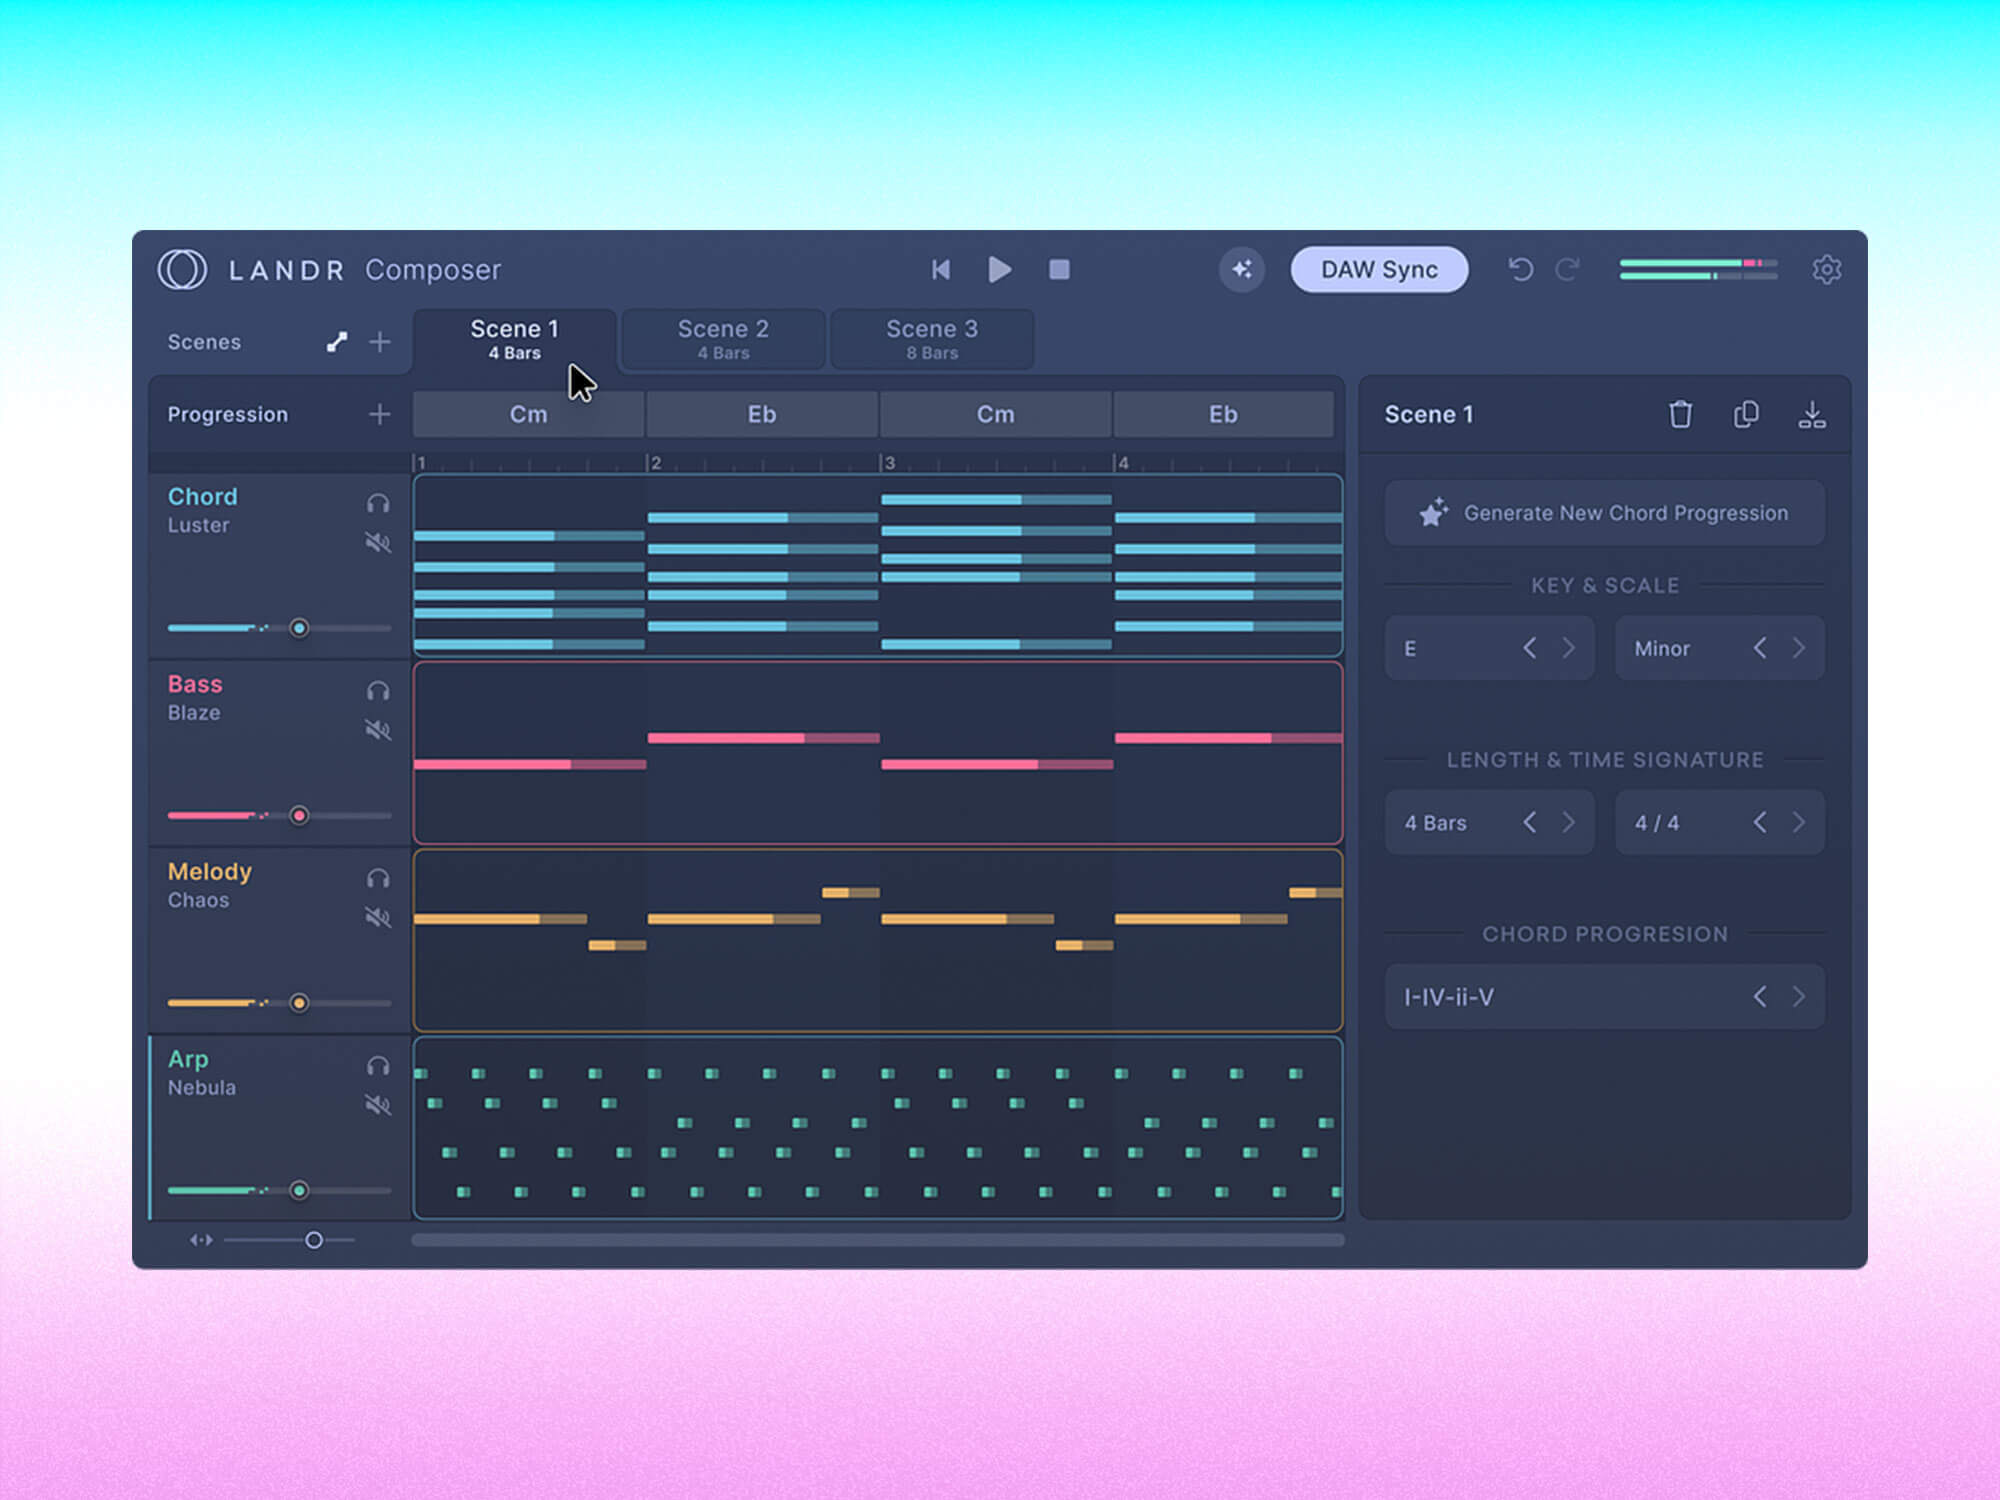The width and height of the screenshot is (2000, 1500).
Task: Expand scenes view with diagonal arrow icon
Action: coord(337,342)
